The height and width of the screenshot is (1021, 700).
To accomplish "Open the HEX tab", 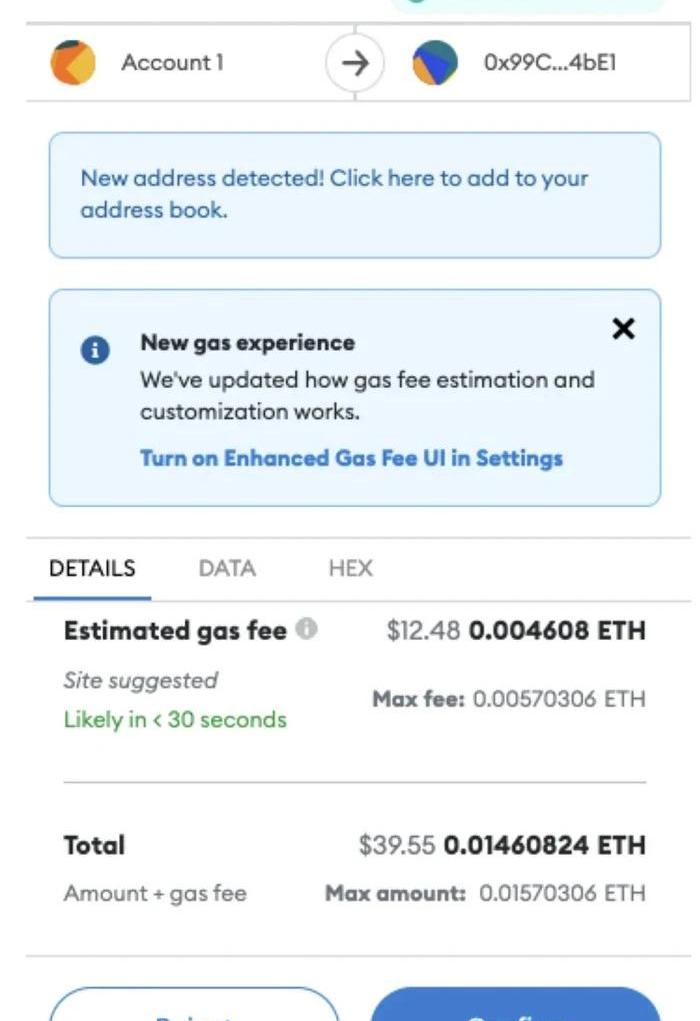I will point(350,569).
